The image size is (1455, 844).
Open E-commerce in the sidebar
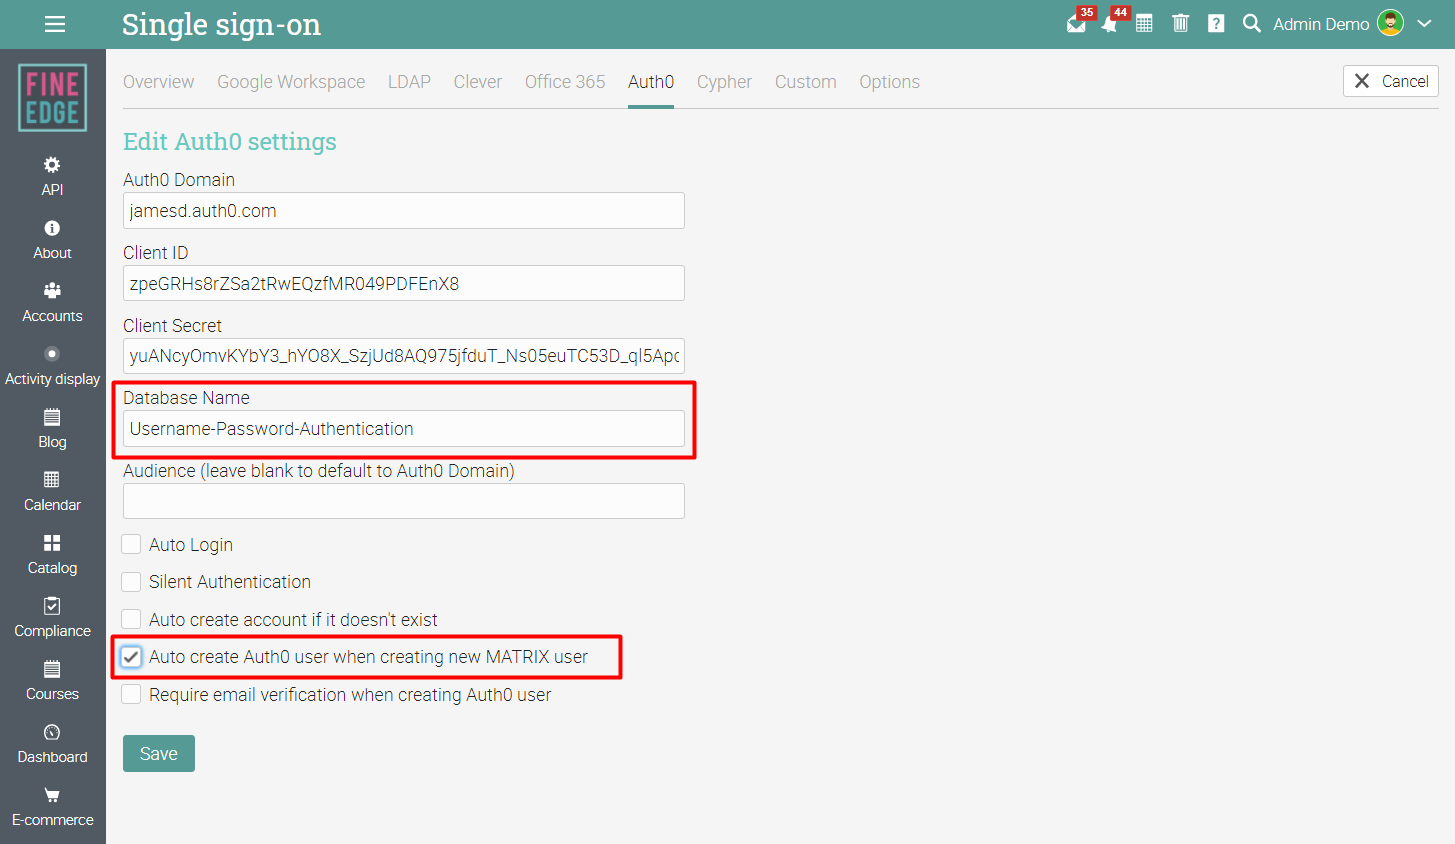click(52, 807)
